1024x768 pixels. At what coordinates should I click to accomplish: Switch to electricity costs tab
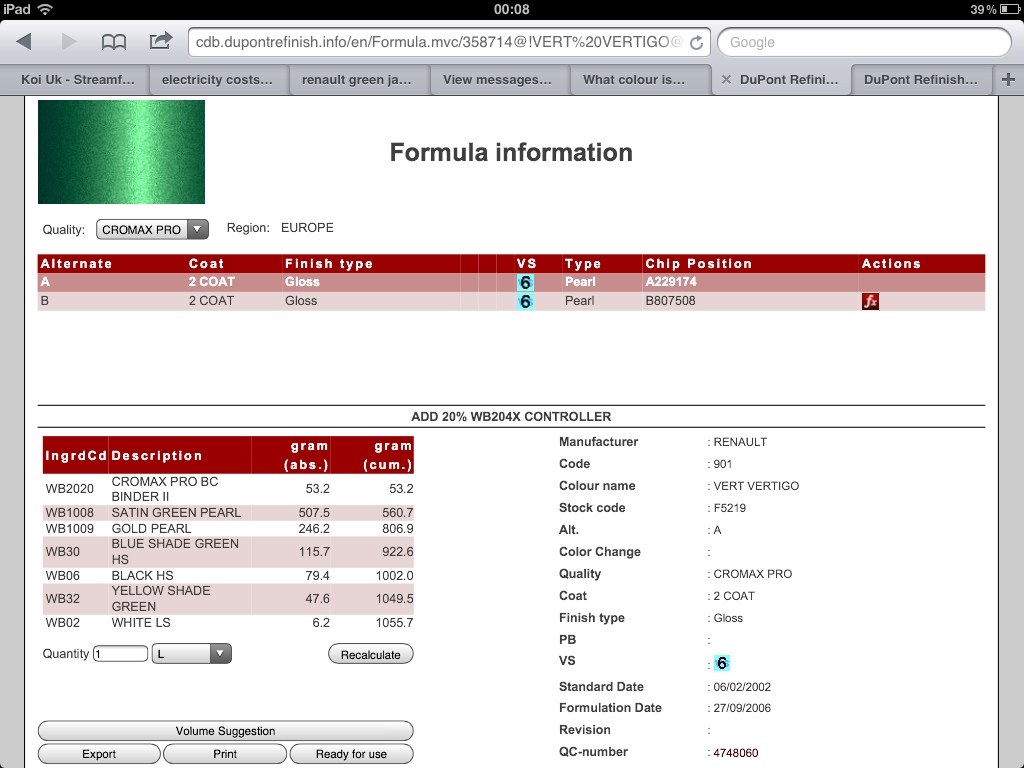tap(217, 80)
